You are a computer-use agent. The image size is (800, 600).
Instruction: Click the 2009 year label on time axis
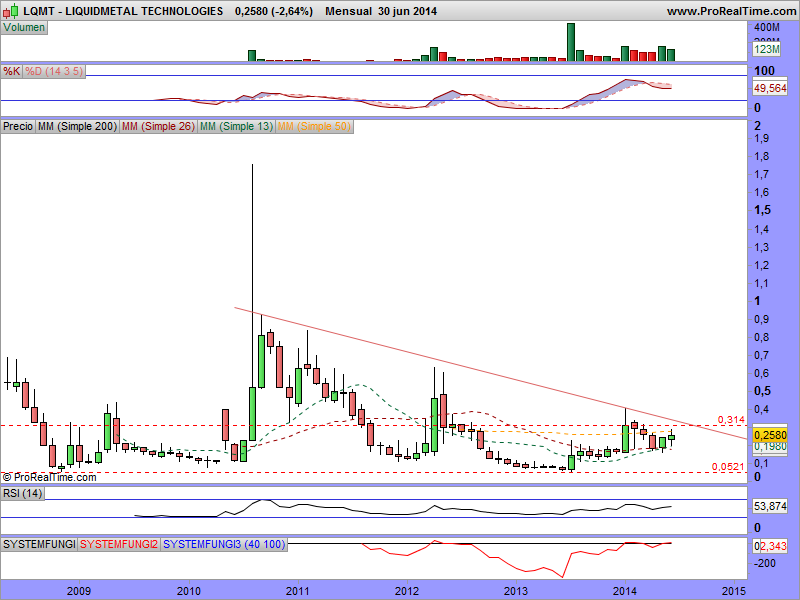[79, 591]
